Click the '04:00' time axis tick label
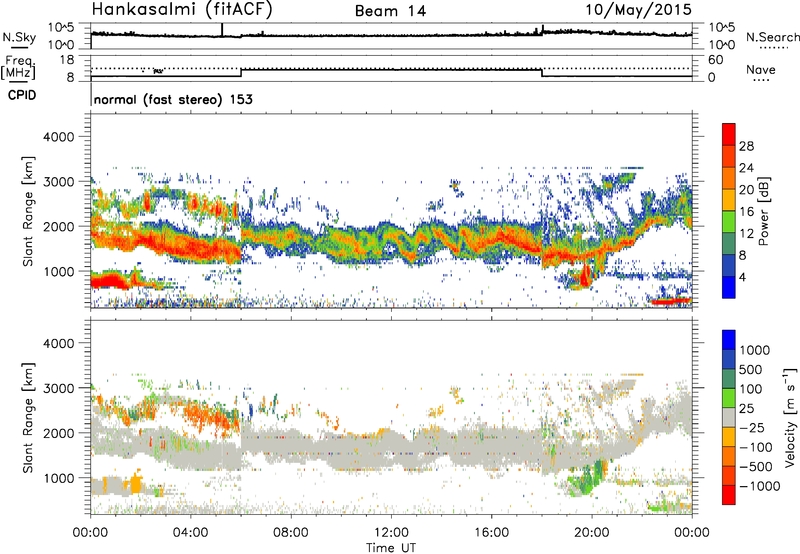 [x=191, y=533]
